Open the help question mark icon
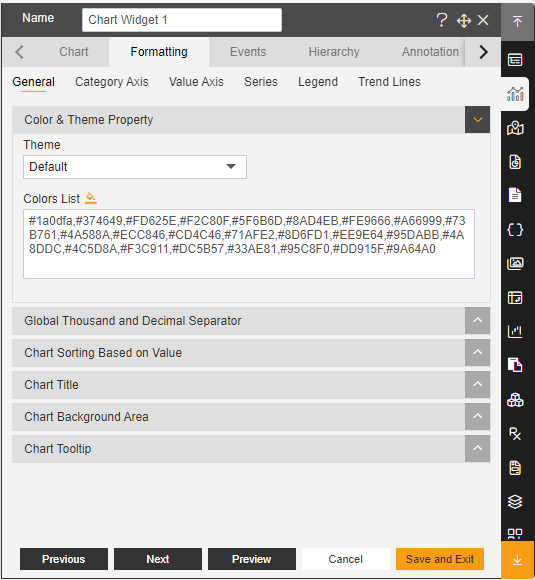Image resolution: width=535 pixels, height=580 pixels. [x=442, y=20]
